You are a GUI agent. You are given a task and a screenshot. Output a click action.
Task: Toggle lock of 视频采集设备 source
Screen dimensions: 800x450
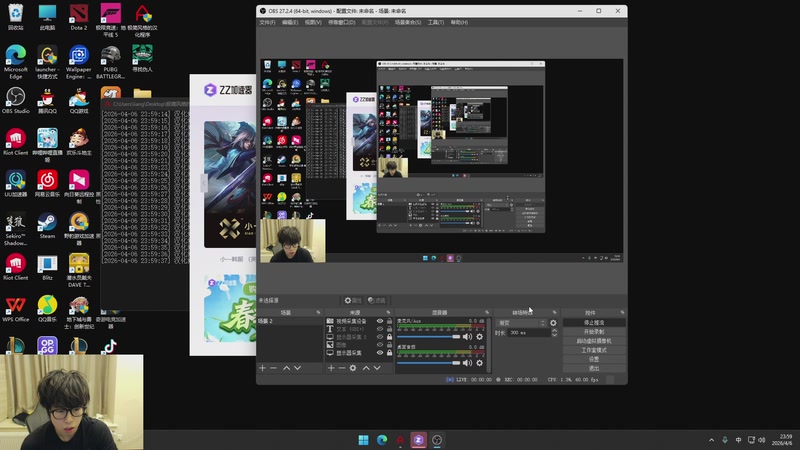389,321
